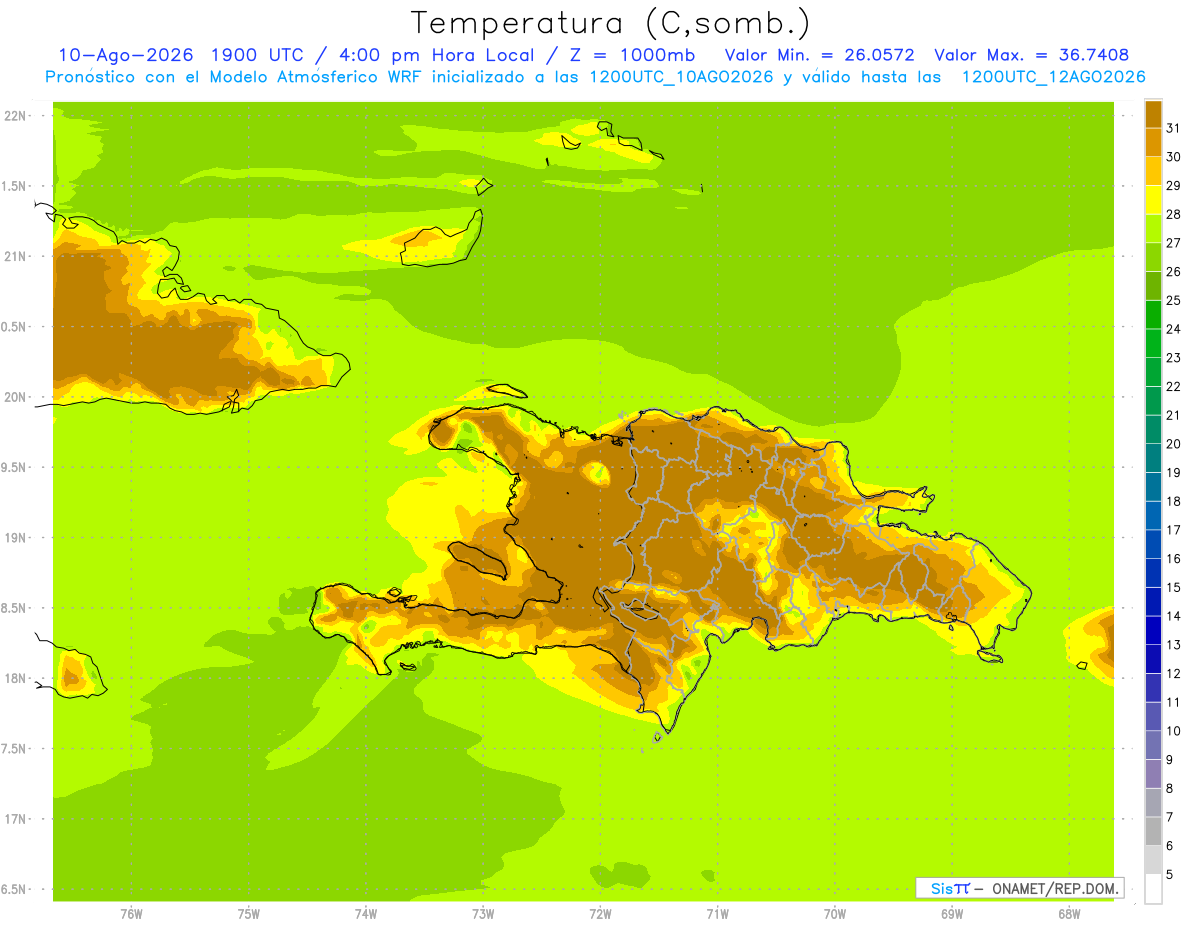Pick the gray segment between 6 and 7
The width and height of the screenshot is (1200, 927).
click(1153, 831)
